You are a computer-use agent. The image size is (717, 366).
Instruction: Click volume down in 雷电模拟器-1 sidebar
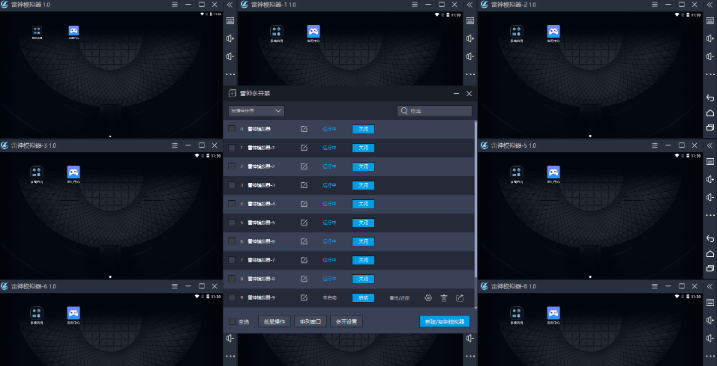pos(470,56)
